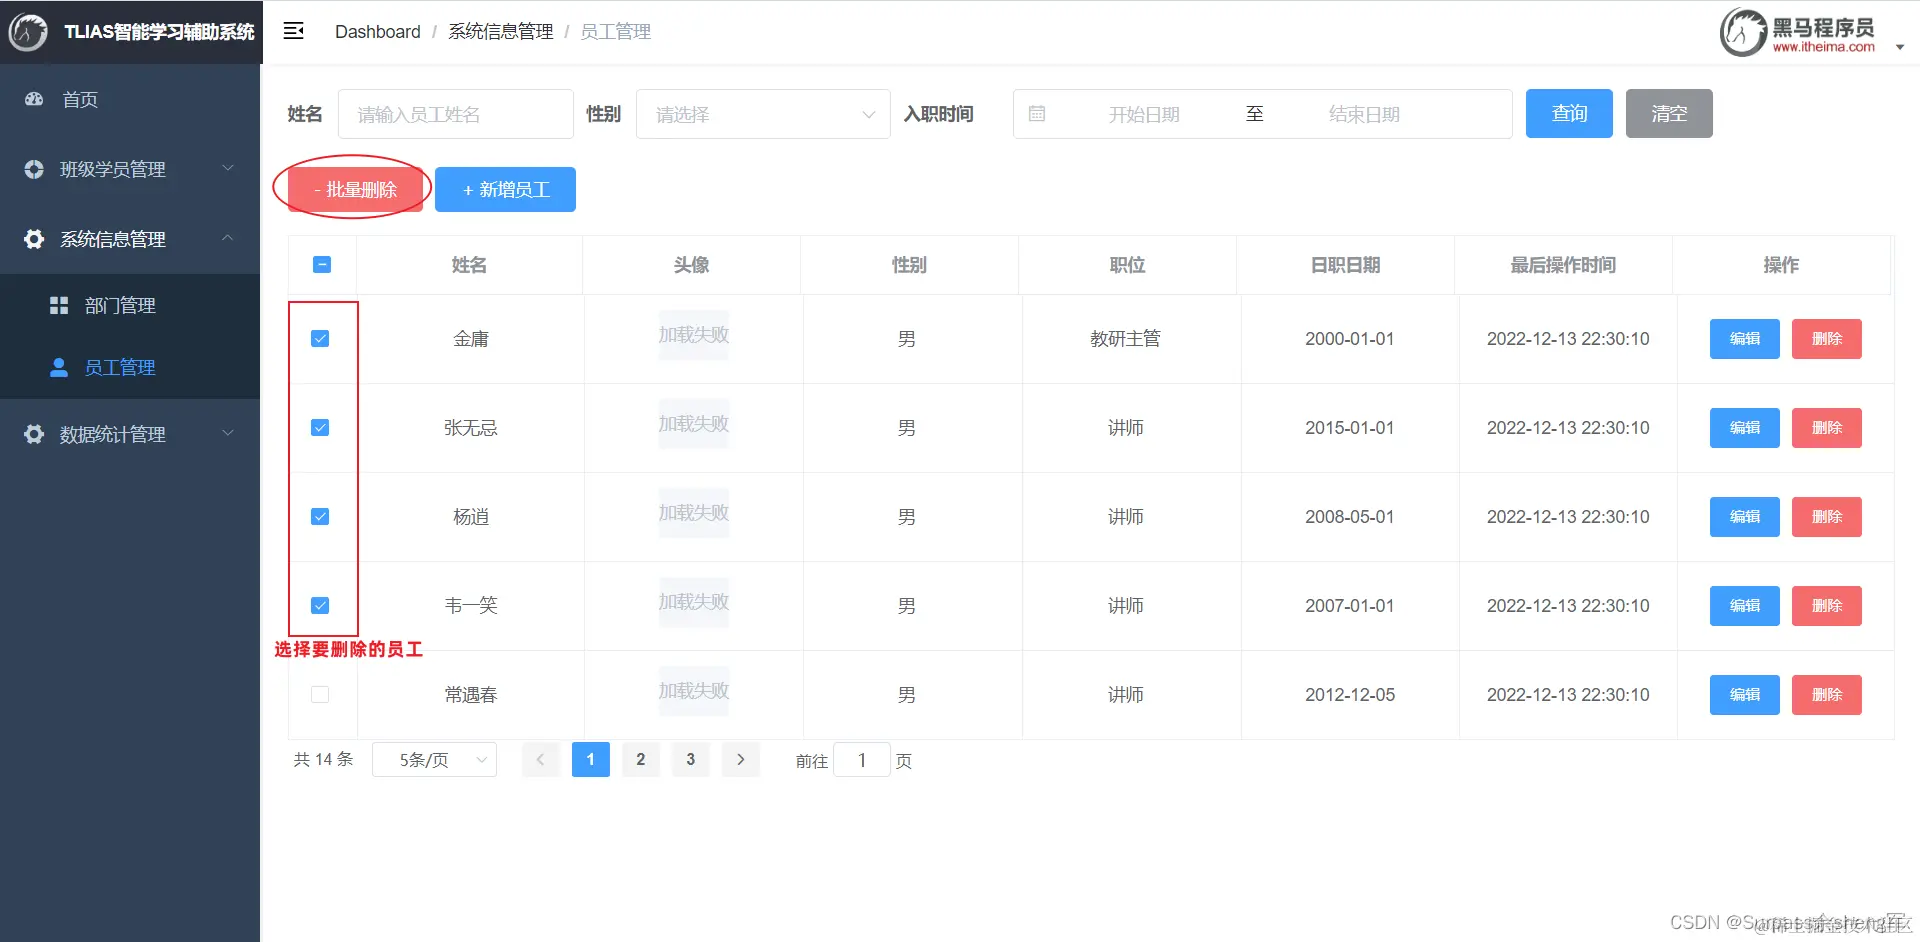Click the 新增员工 button

click(x=505, y=189)
